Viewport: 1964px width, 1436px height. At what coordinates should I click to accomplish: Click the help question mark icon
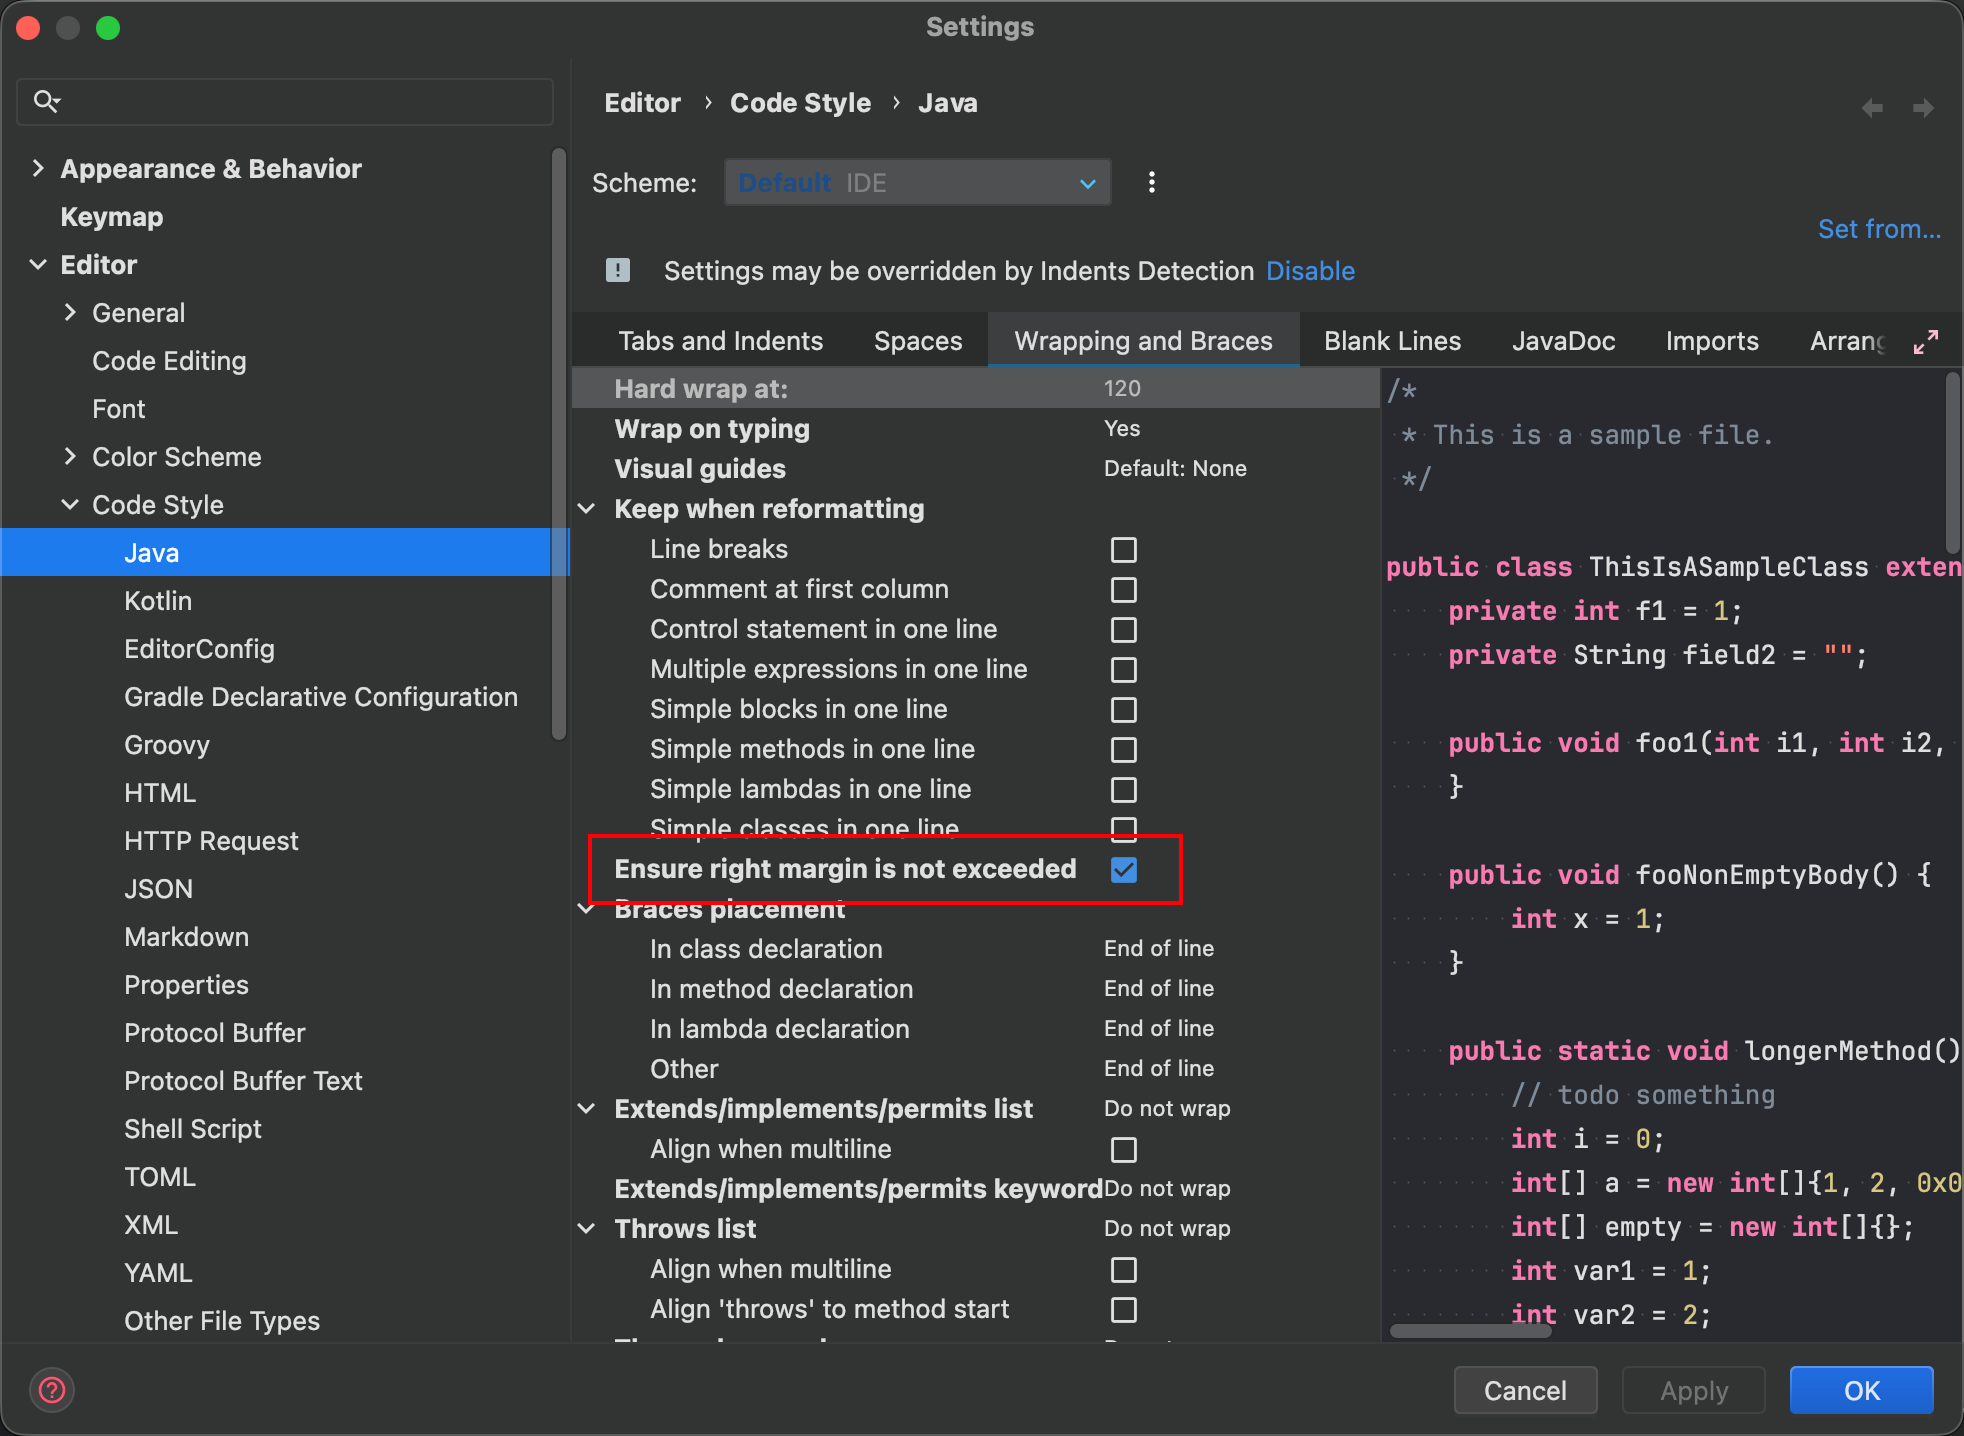coord(52,1390)
